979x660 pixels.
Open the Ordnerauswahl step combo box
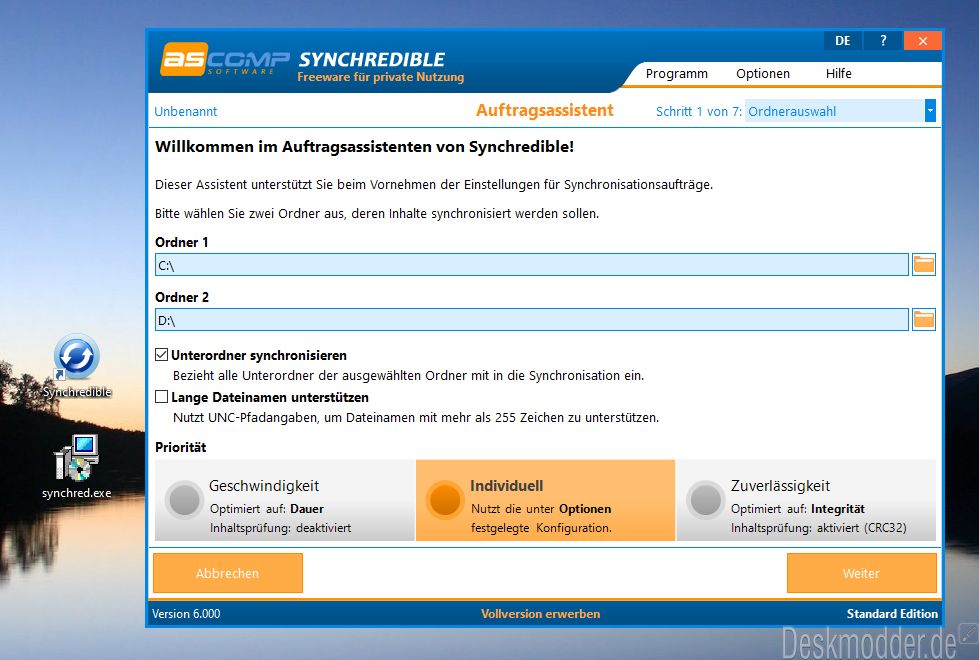(840, 111)
